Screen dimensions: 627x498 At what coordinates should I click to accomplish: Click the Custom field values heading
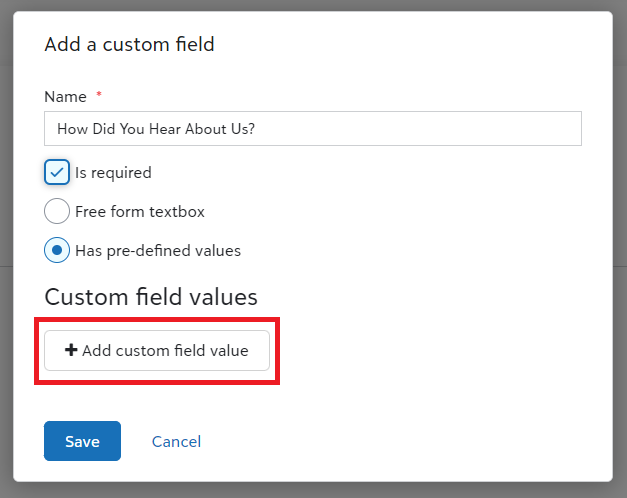tap(151, 297)
